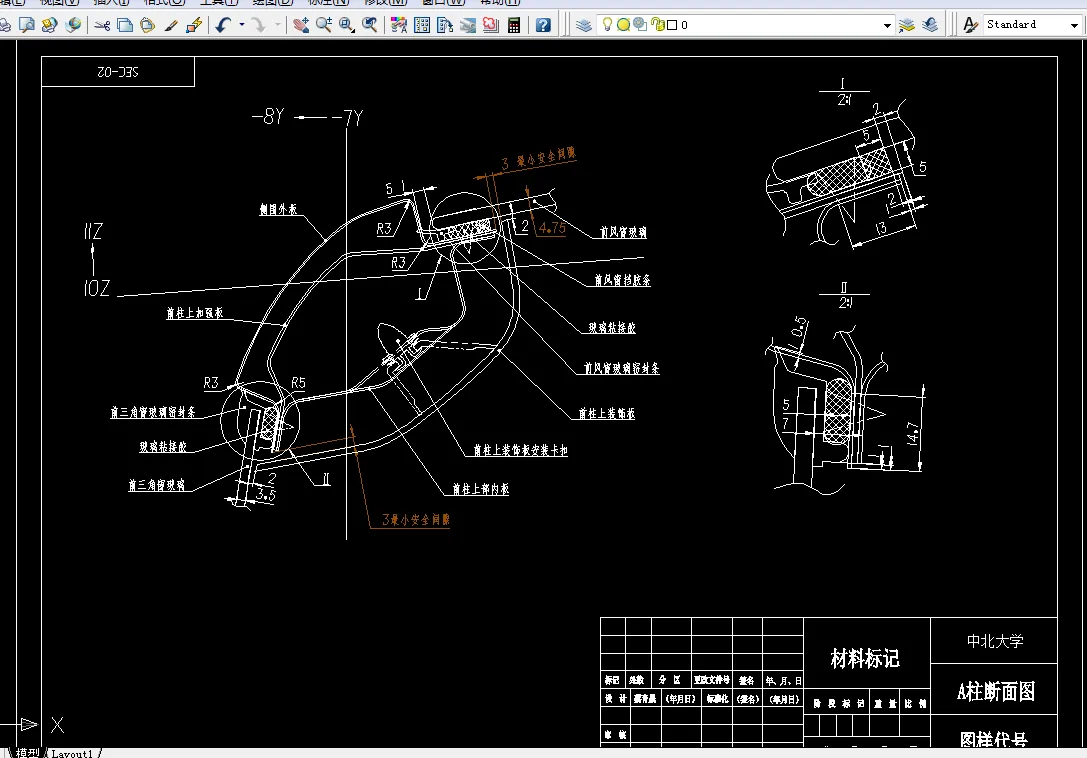
Task: Click the Zoom Previous icon
Action: pyautogui.click(x=370, y=25)
